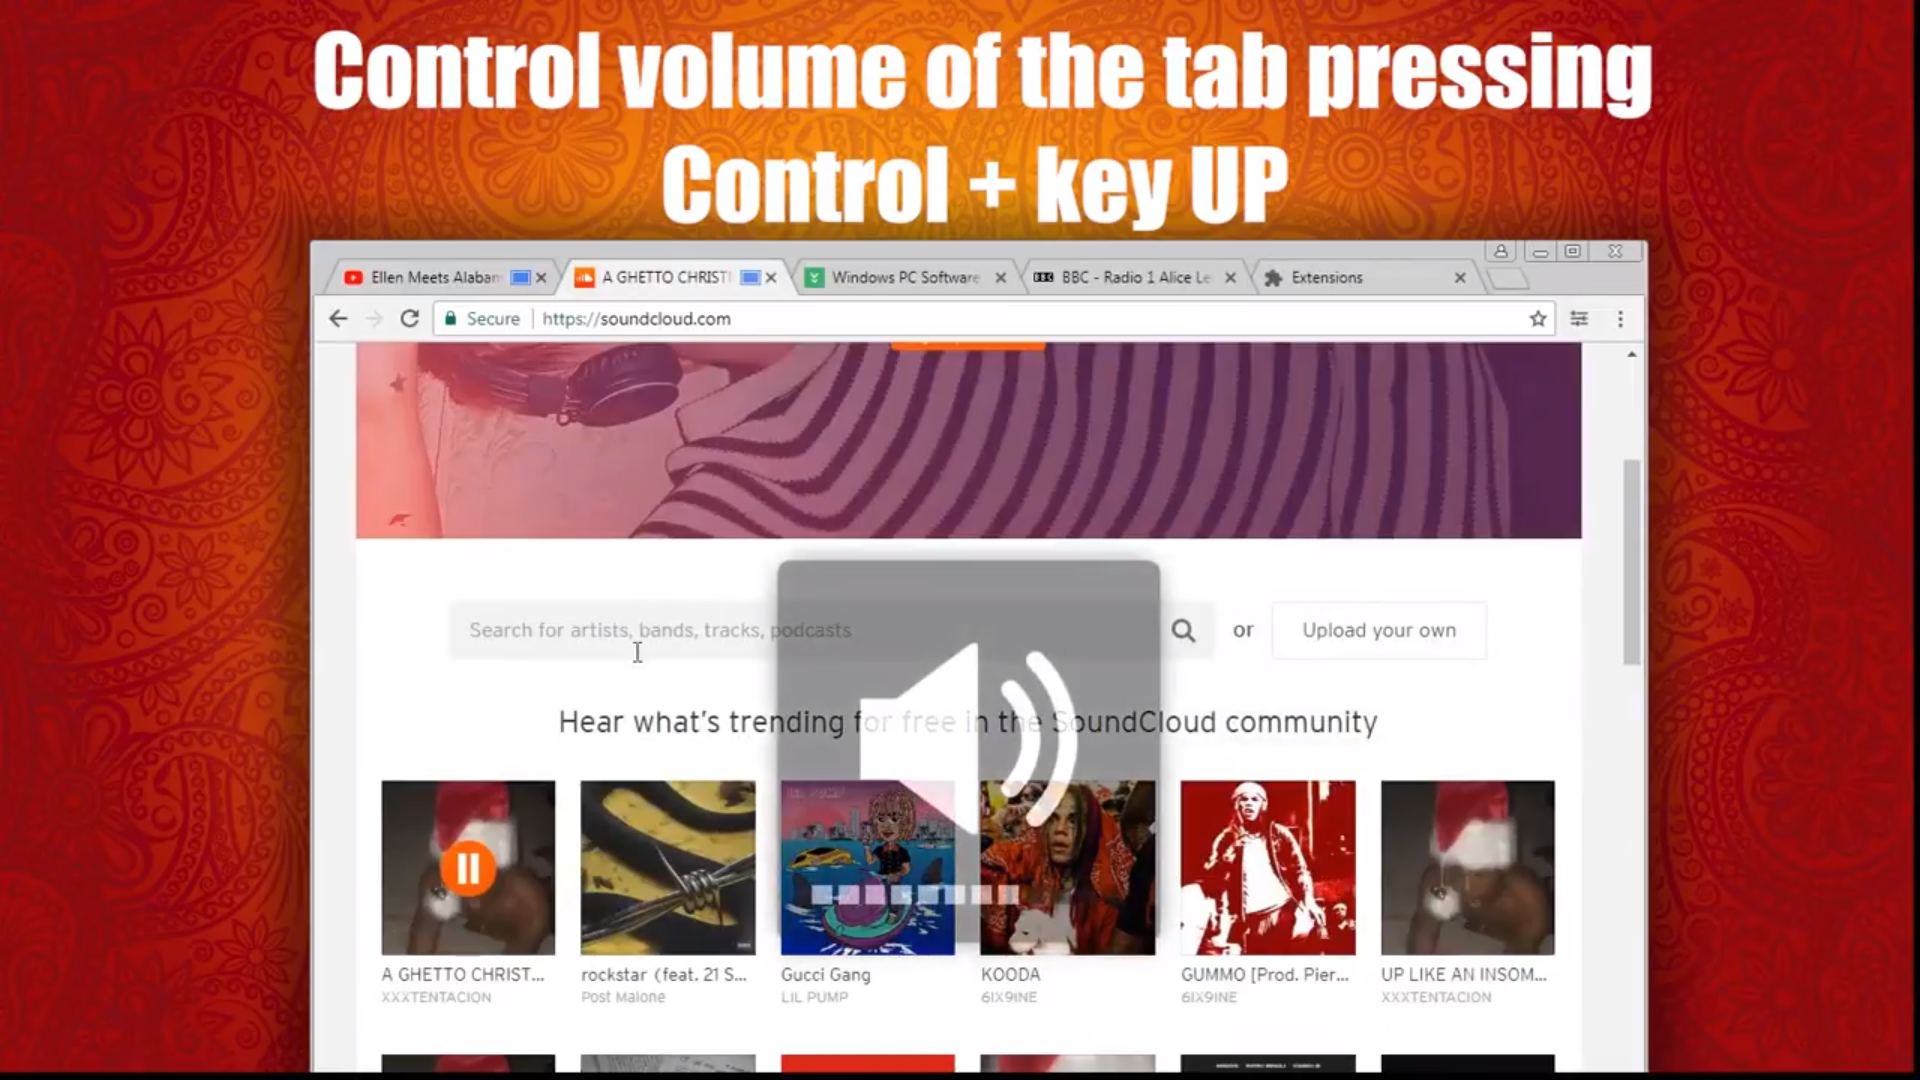Click the bookmark star icon

tap(1538, 318)
